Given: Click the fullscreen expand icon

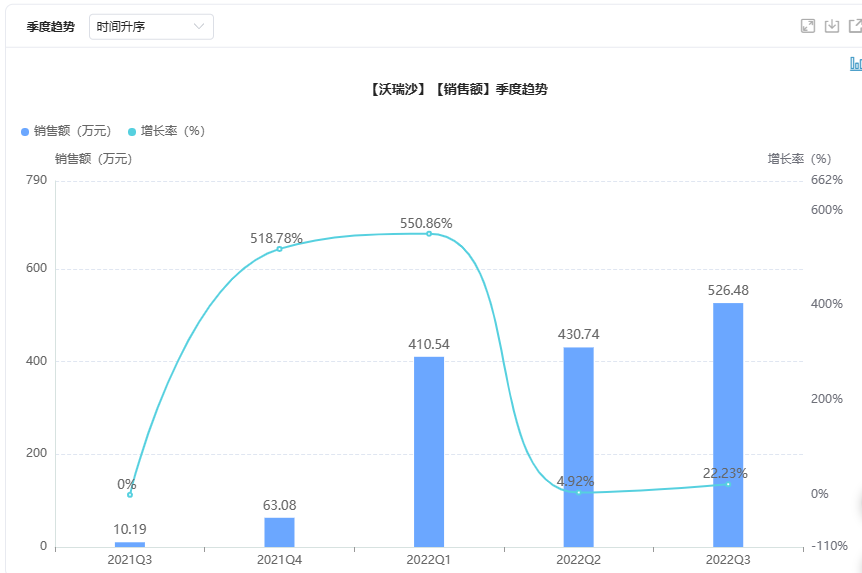Looking at the screenshot, I should pos(808,26).
